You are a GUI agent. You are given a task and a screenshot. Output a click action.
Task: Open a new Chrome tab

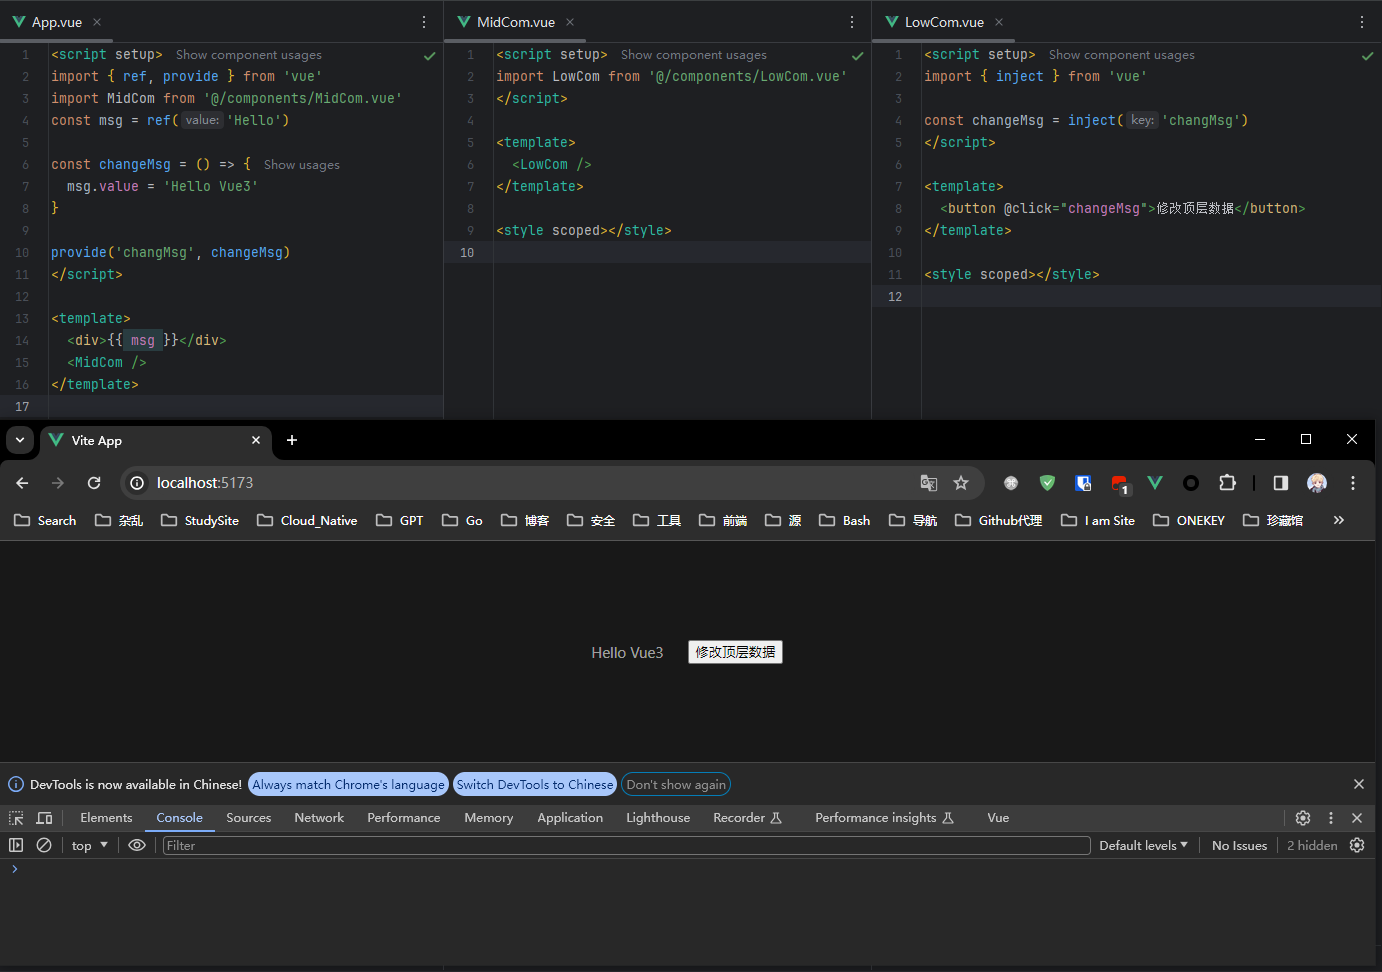292,440
